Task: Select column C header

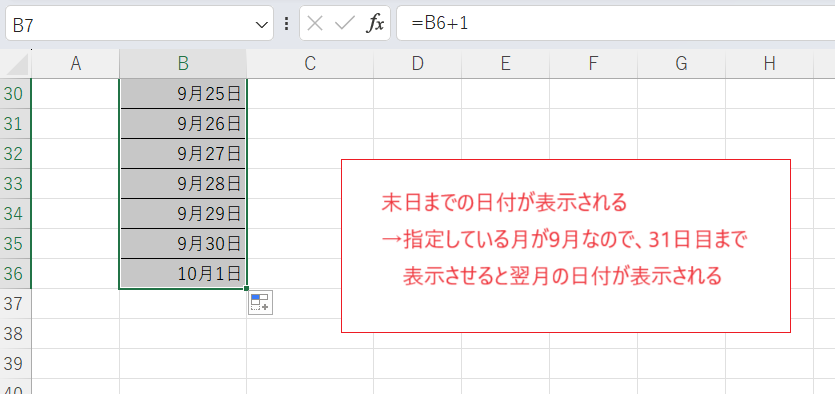Action: (310, 64)
